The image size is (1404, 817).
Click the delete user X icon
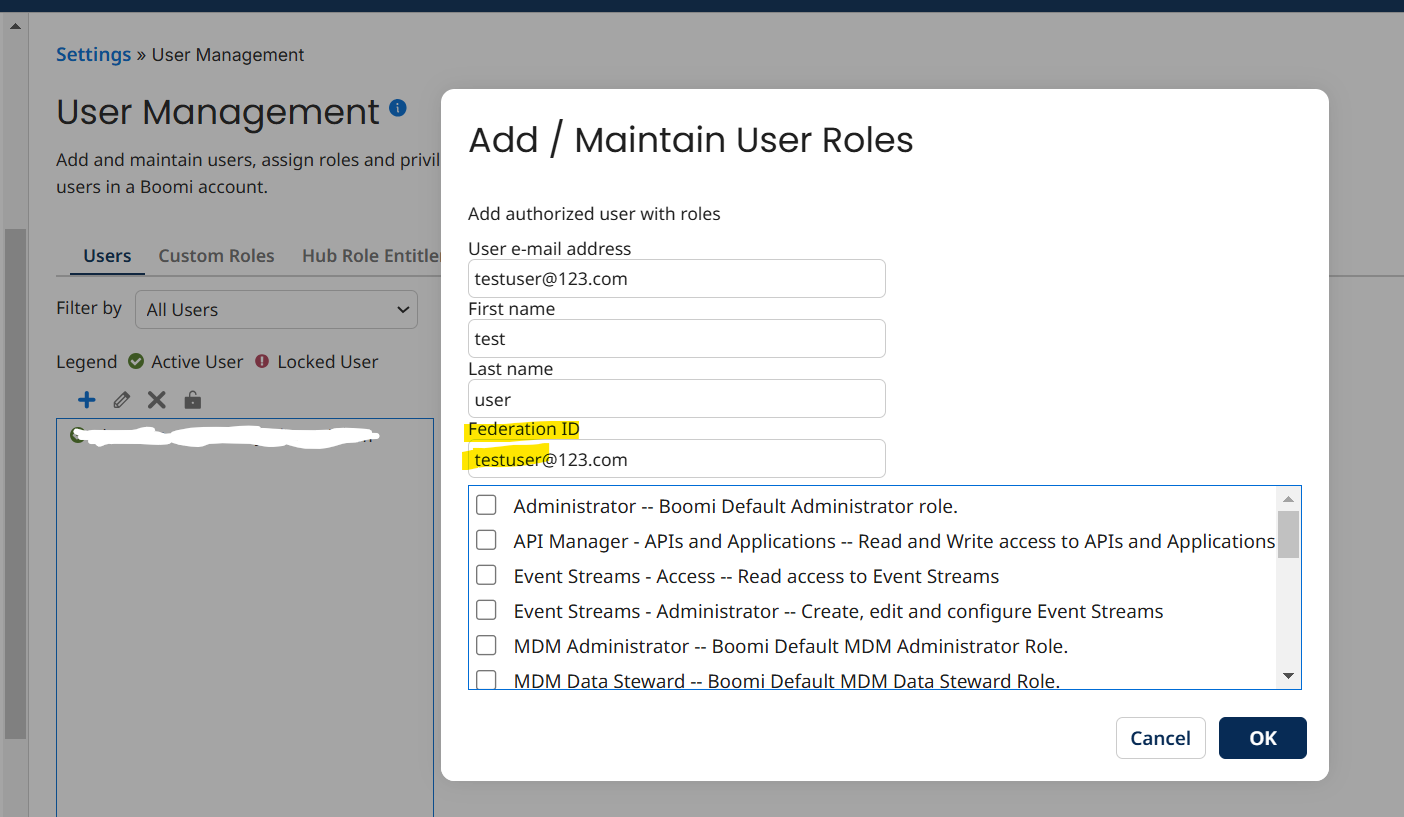tap(157, 400)
